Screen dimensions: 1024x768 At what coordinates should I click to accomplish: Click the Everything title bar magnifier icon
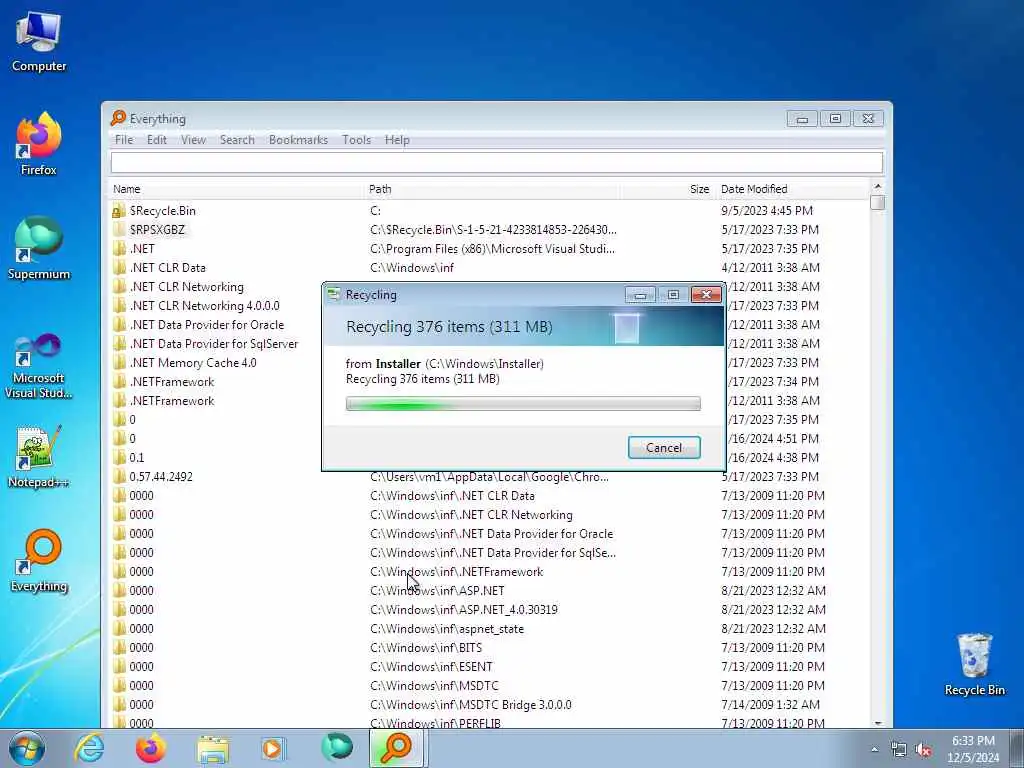click(118, 118)
